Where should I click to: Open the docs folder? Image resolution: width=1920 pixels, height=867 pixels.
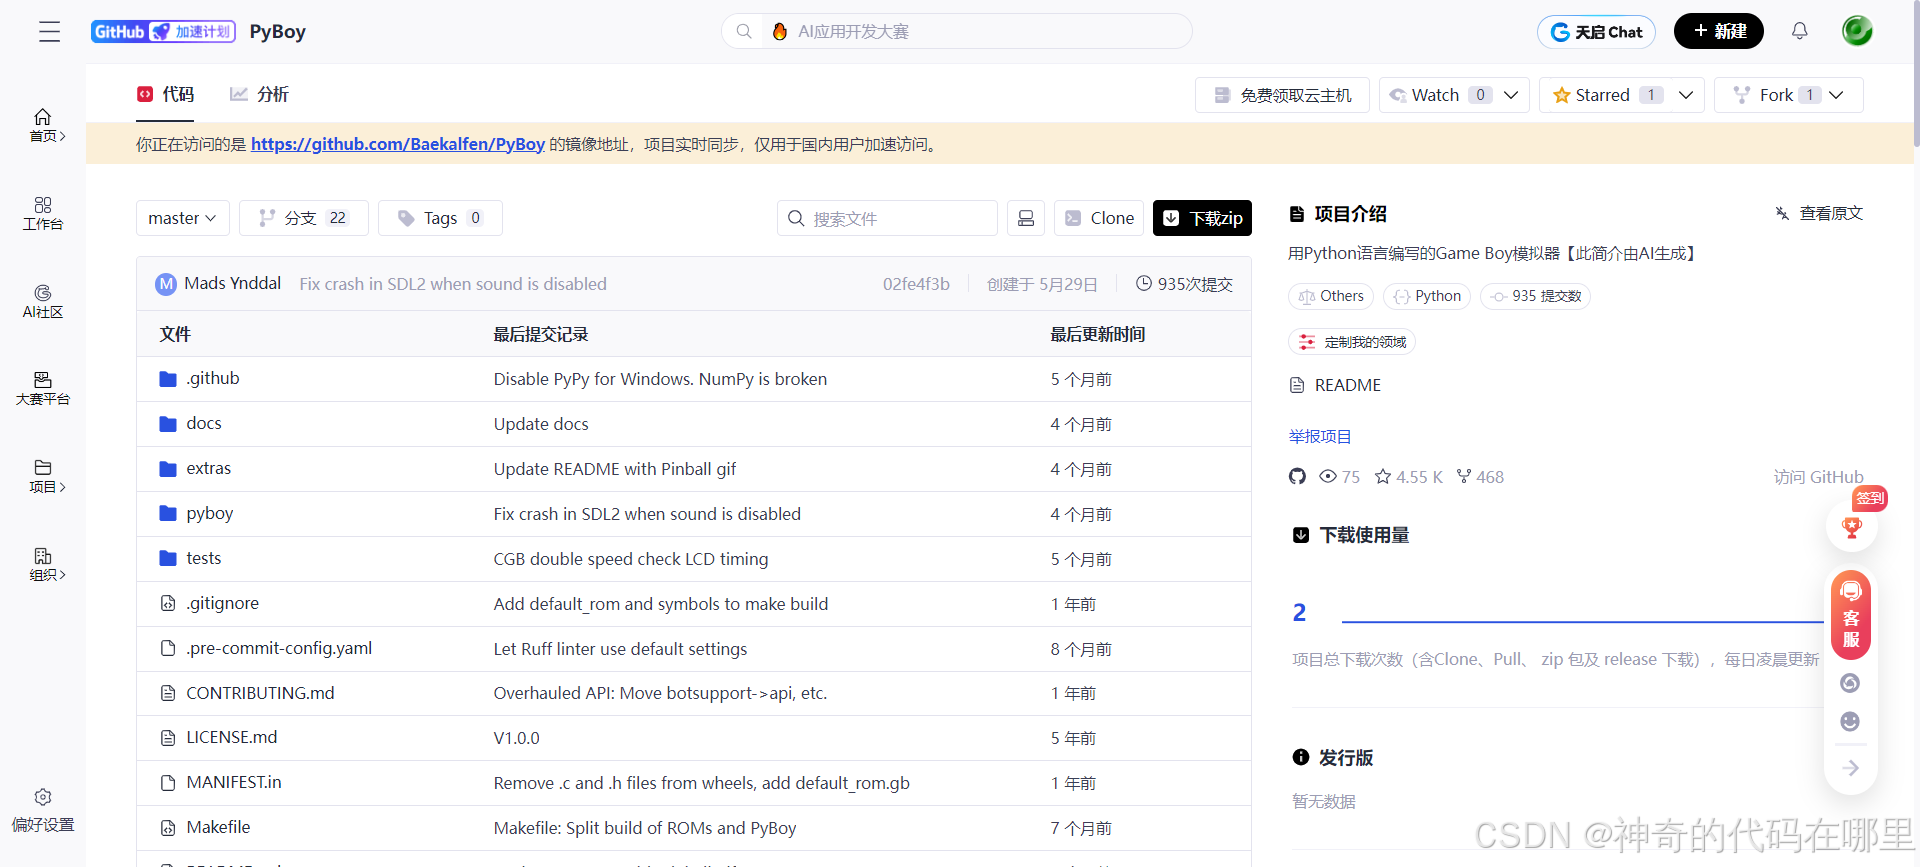[204, 423]
